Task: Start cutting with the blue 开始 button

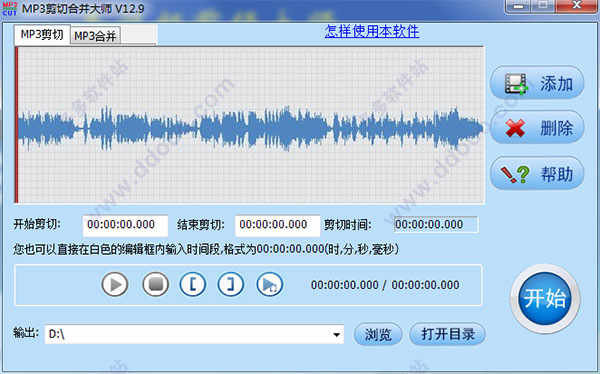Action: [545, 299]
